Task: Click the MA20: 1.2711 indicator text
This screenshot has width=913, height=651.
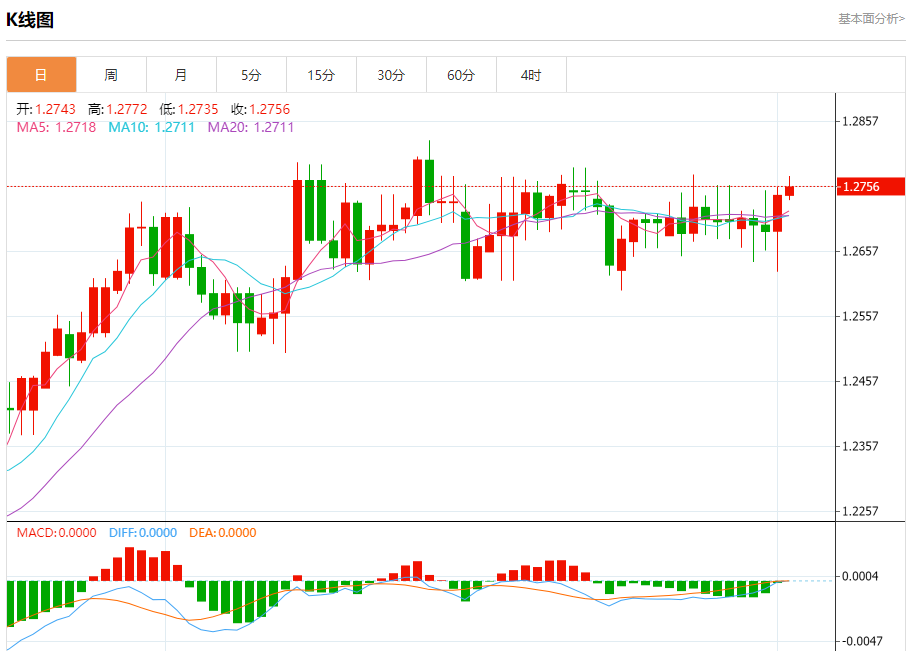Action: point(251,127)
